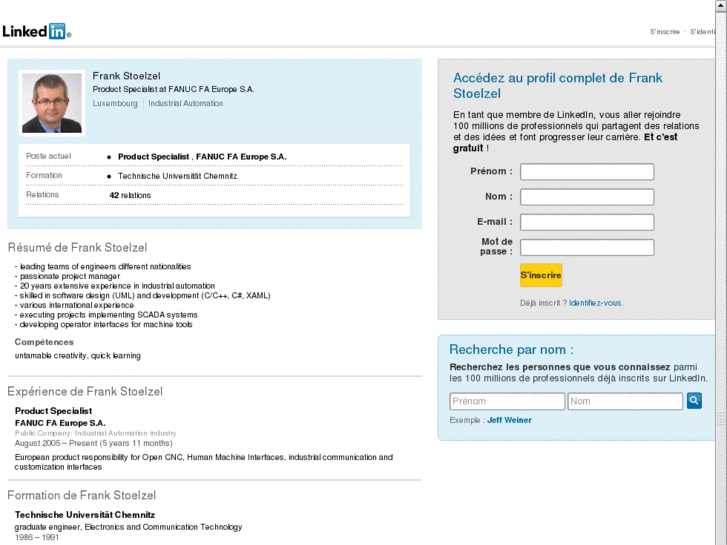Focus the Nom field in signup form
The image size is (727, 545).
pos(587,197)
